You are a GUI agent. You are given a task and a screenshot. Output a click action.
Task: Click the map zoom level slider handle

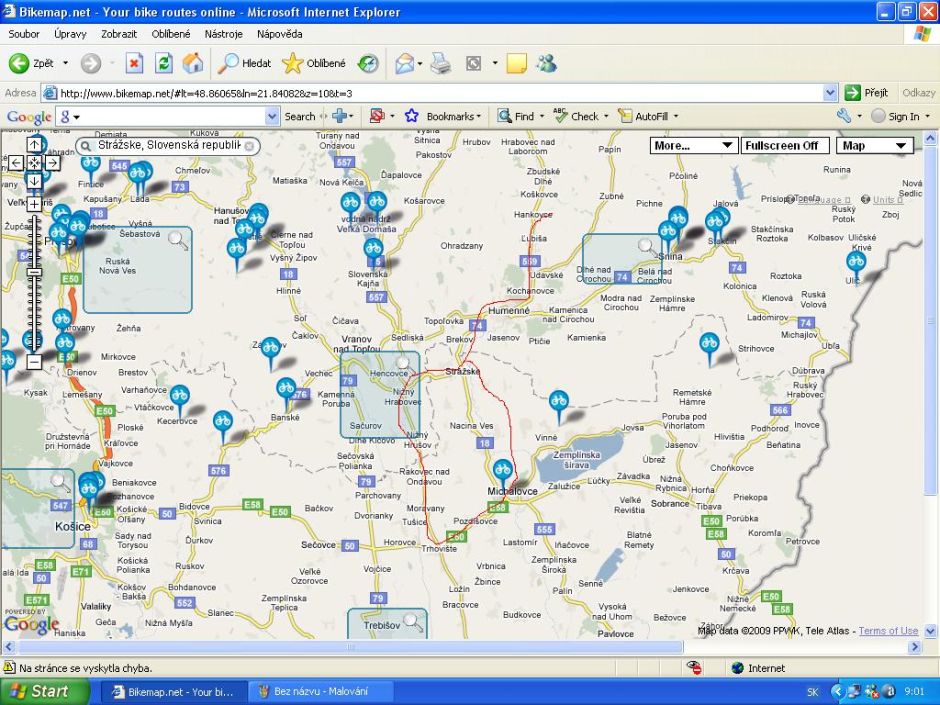[34, 271]
